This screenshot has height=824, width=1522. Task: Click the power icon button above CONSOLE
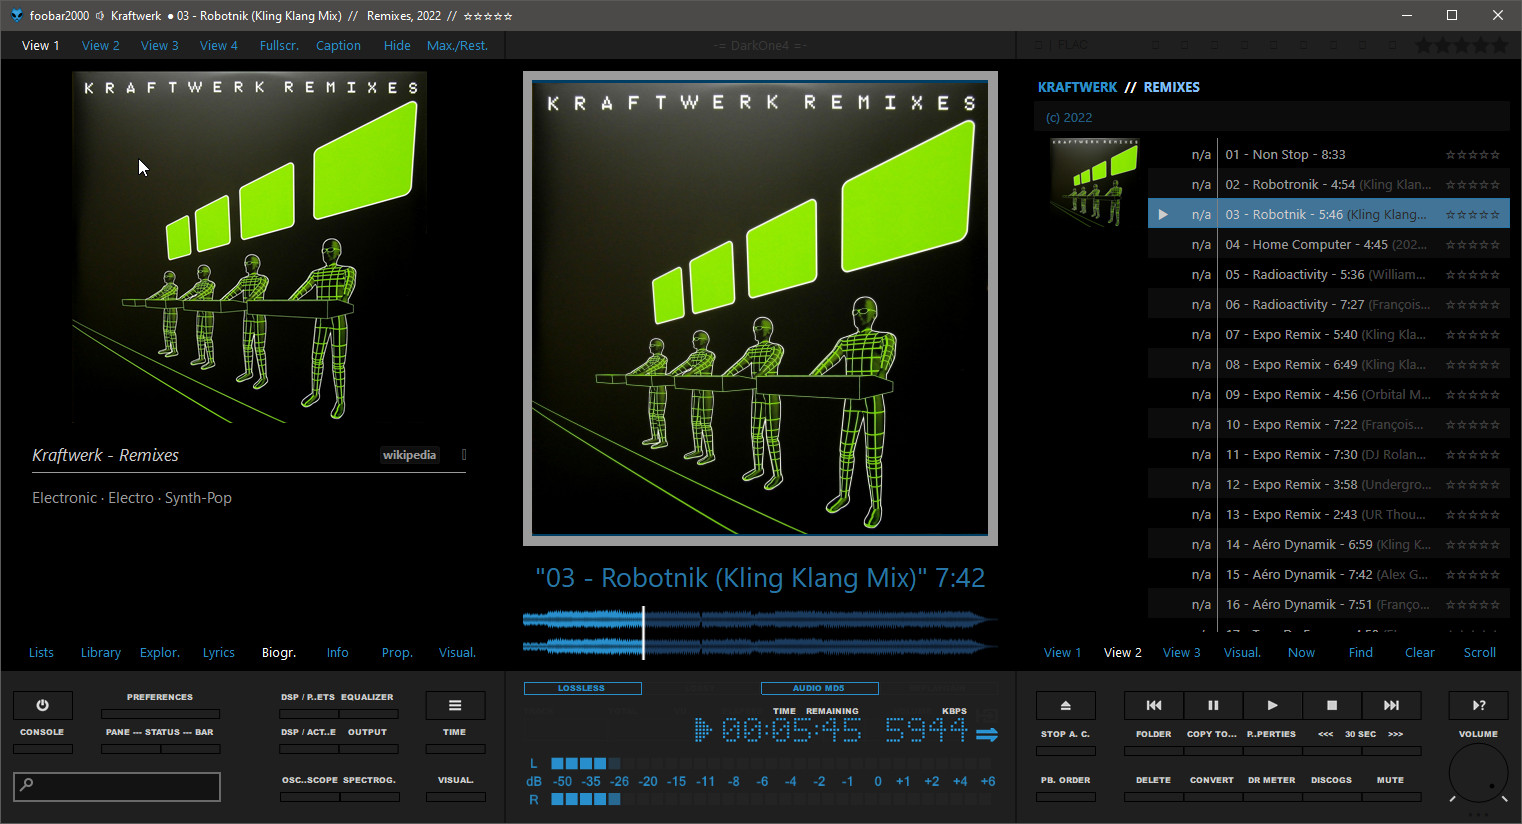click(42, 705)
